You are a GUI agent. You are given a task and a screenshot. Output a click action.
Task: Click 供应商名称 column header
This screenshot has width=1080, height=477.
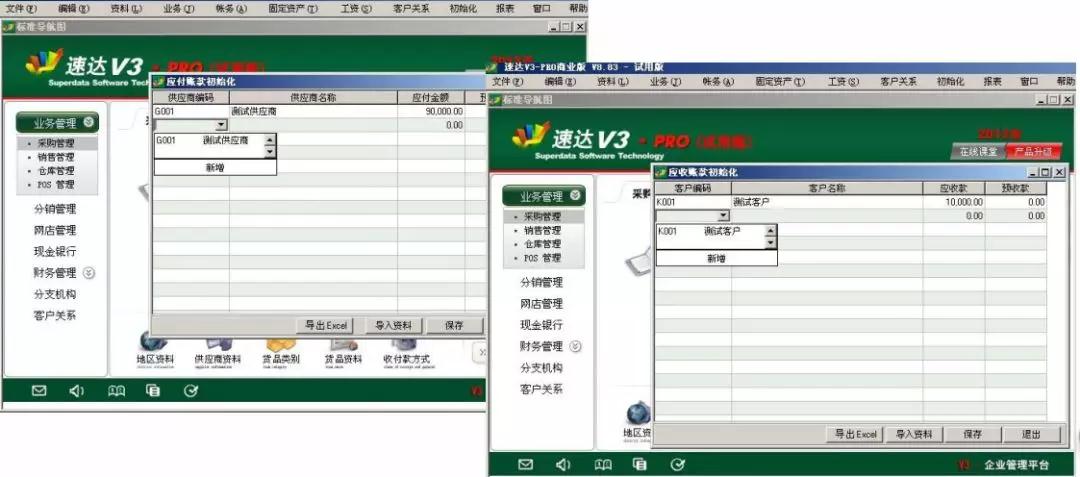(313, 98)
